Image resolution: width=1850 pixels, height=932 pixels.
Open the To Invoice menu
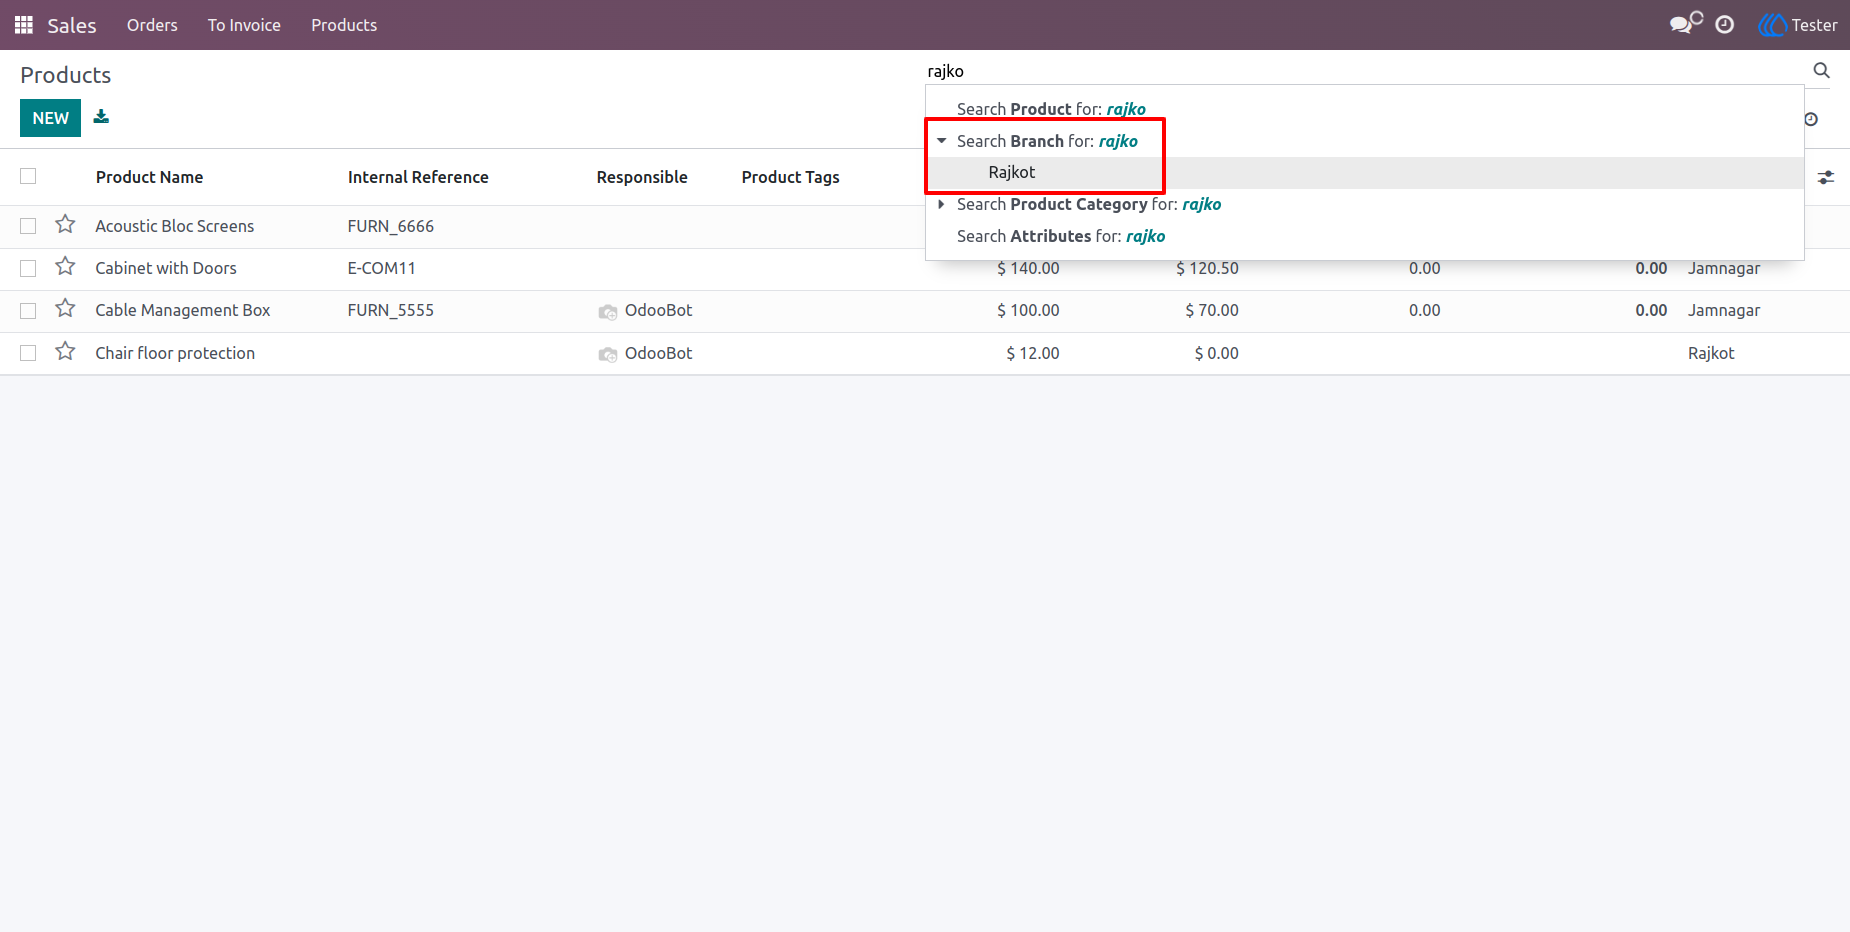coord(244,25)
